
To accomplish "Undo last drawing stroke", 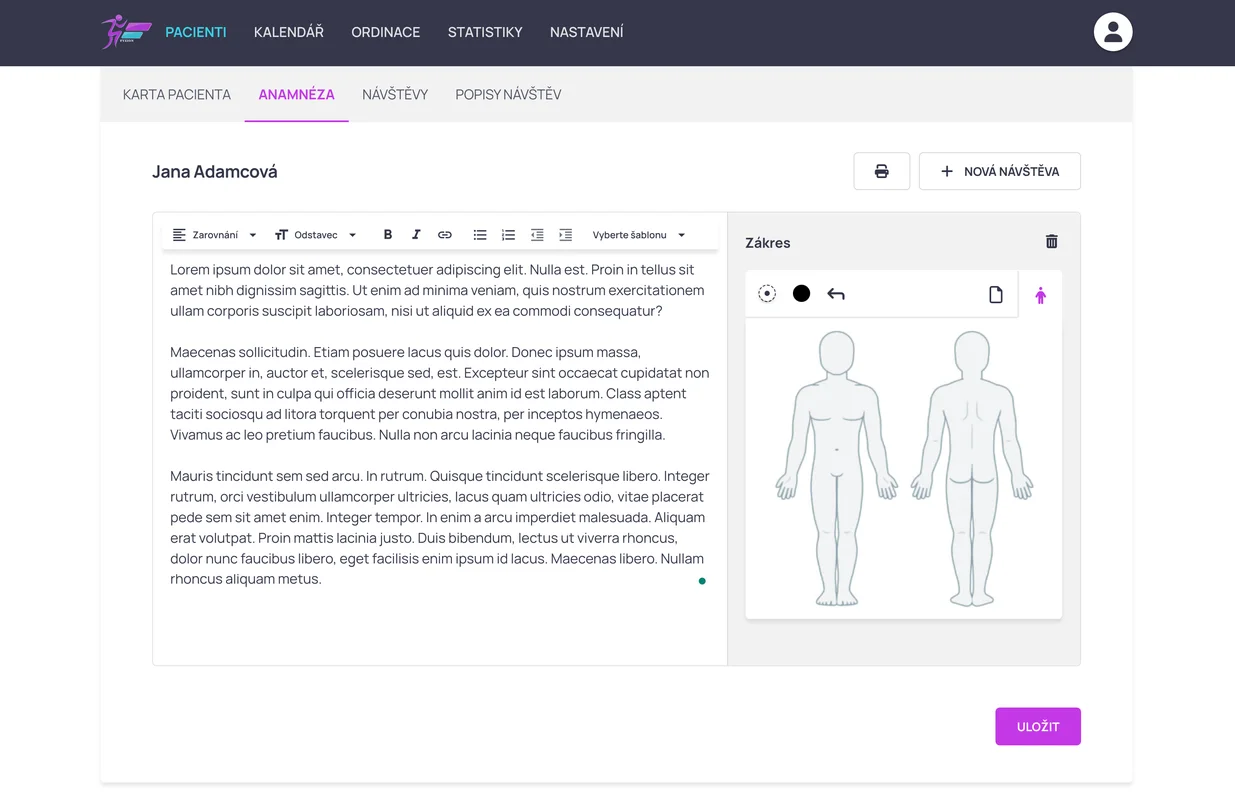I will point(836,294).
